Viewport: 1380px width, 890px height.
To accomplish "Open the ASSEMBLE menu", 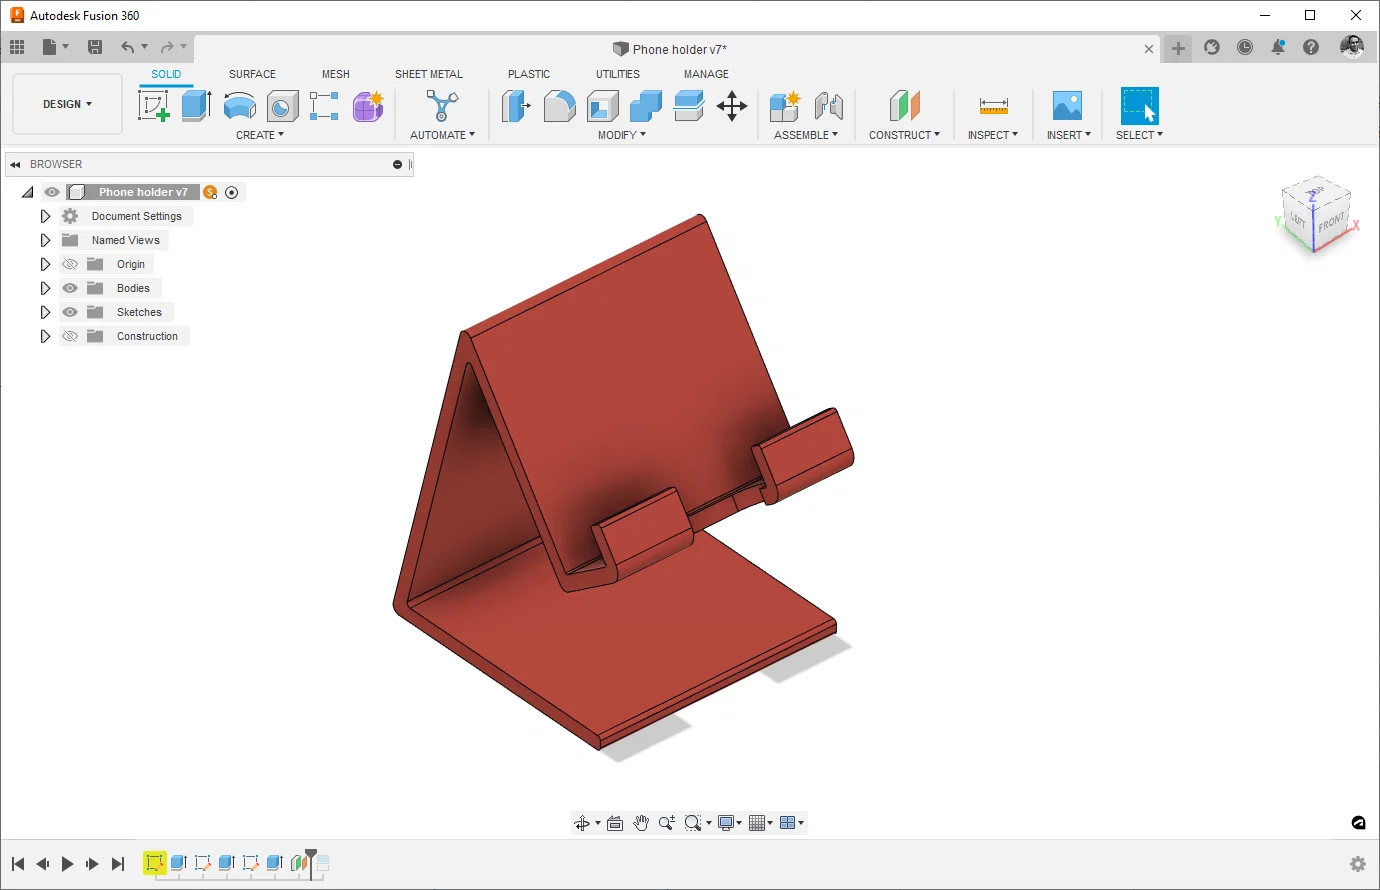I will [806, 135].
